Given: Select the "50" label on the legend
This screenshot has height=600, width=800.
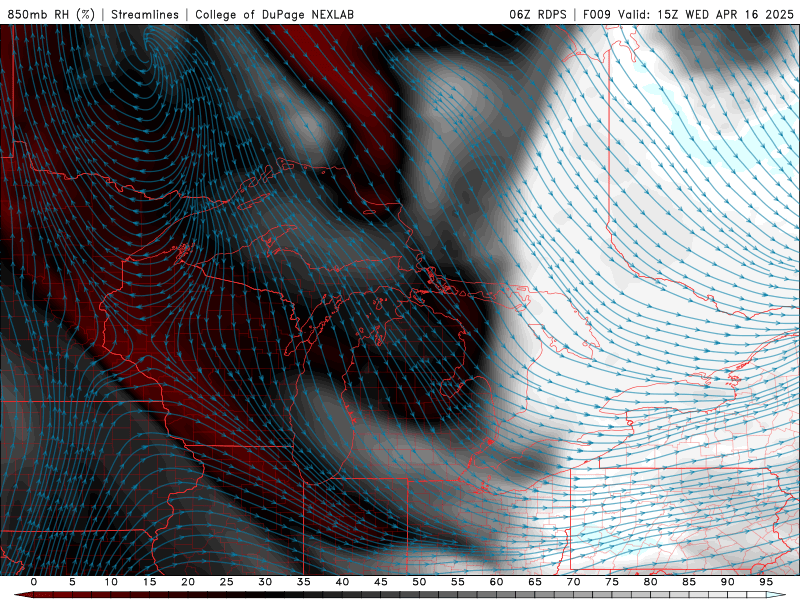Looking at the screenshot, I should 419,582.
